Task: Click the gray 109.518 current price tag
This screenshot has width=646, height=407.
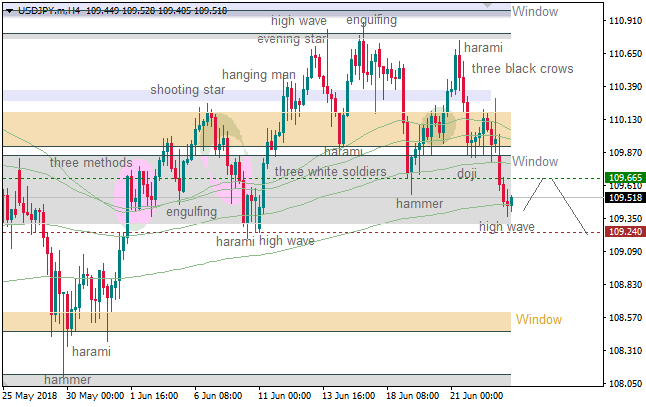Action: tap(625, 198)
